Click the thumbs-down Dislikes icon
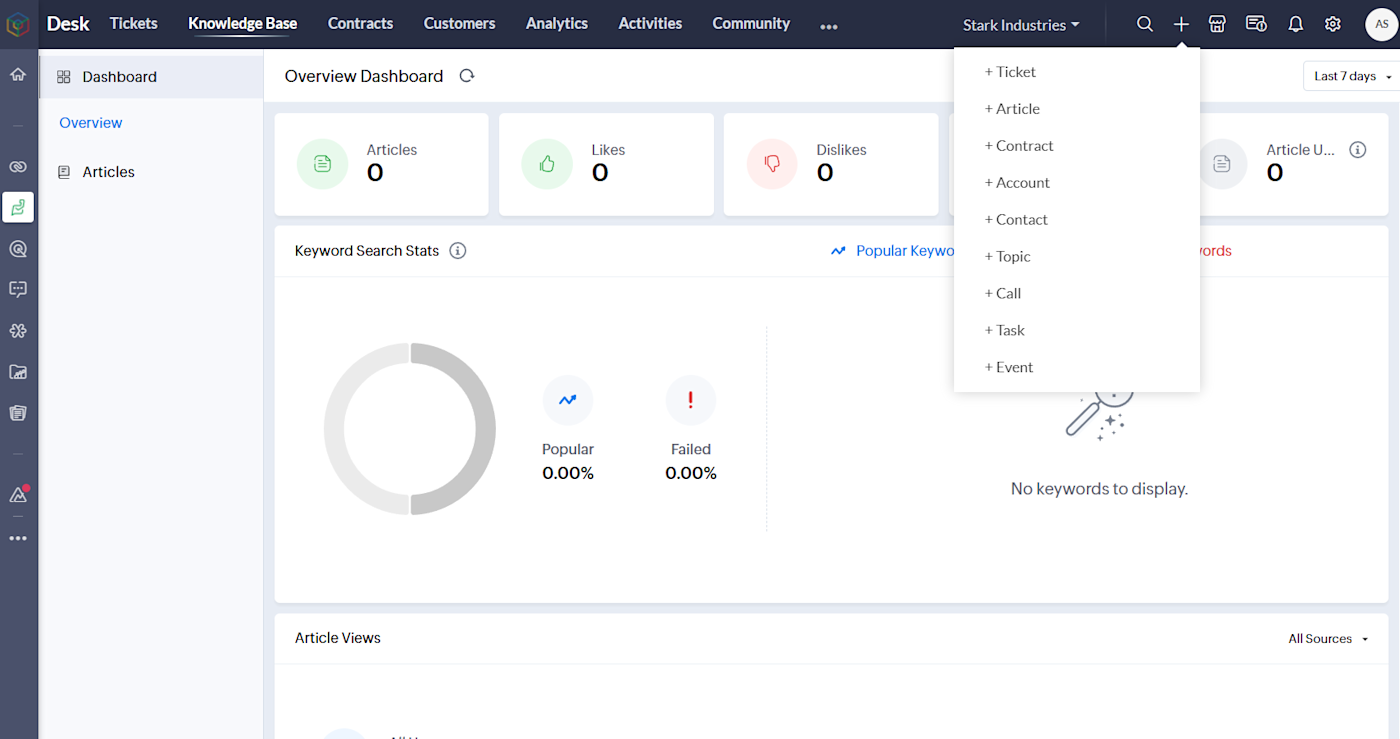The width and height of the screenshot is (1400, 739). point(772,164)
